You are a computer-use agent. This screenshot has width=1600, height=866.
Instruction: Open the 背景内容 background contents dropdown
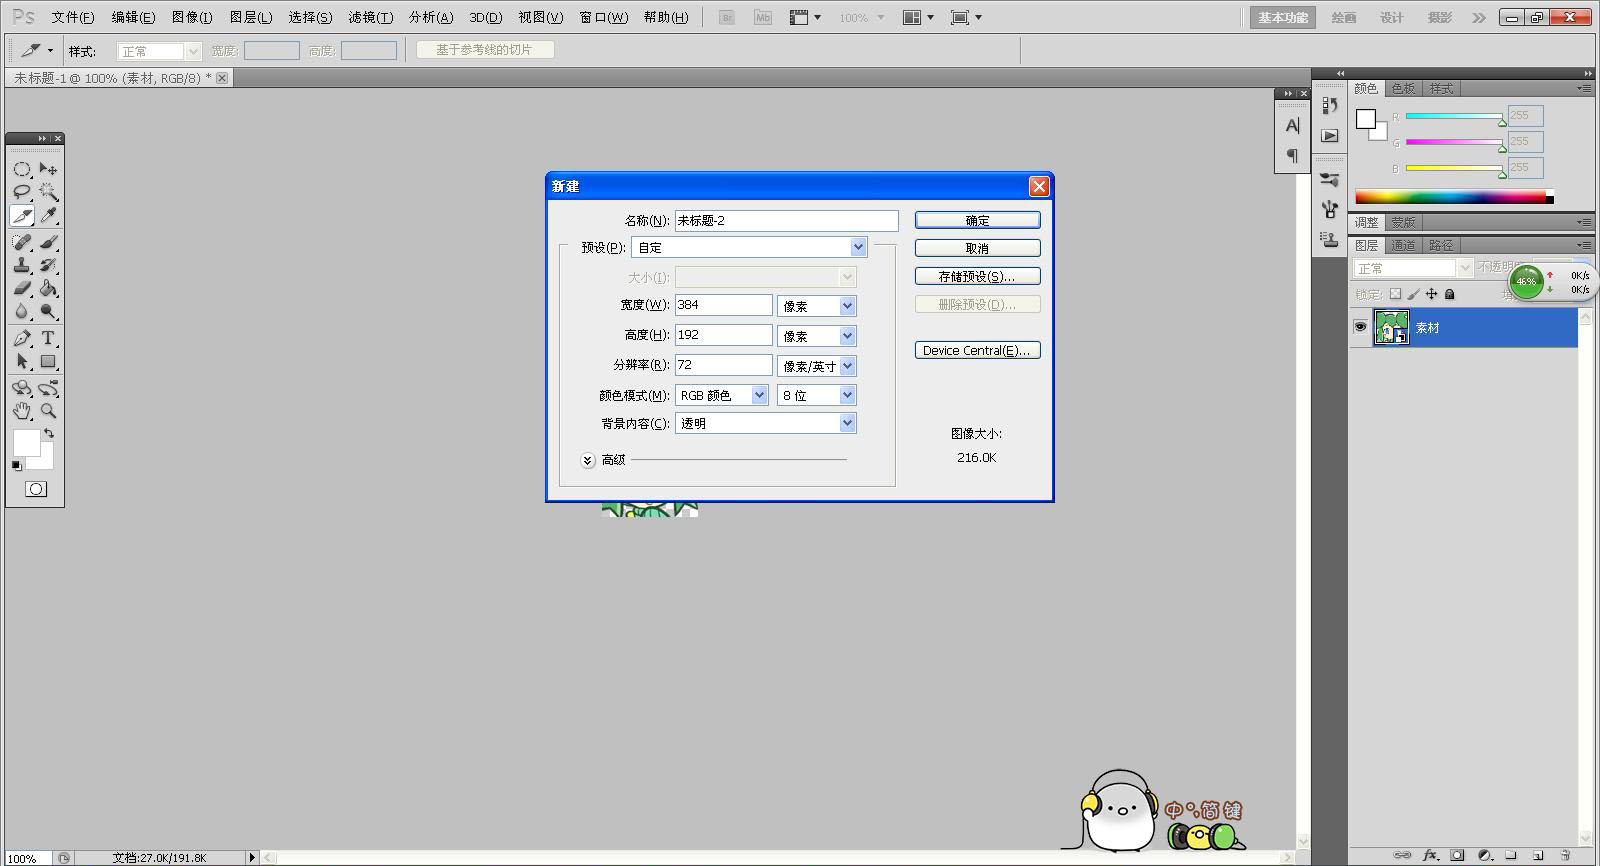pos(766,423)
